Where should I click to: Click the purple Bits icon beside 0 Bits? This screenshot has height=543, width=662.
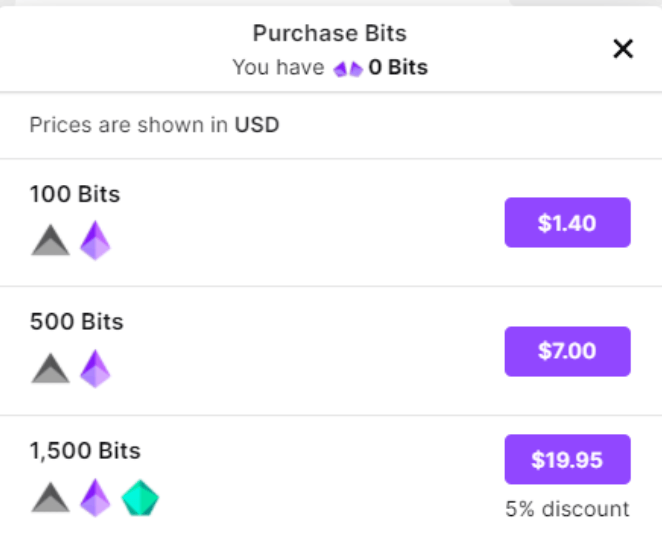coord(348,69)
